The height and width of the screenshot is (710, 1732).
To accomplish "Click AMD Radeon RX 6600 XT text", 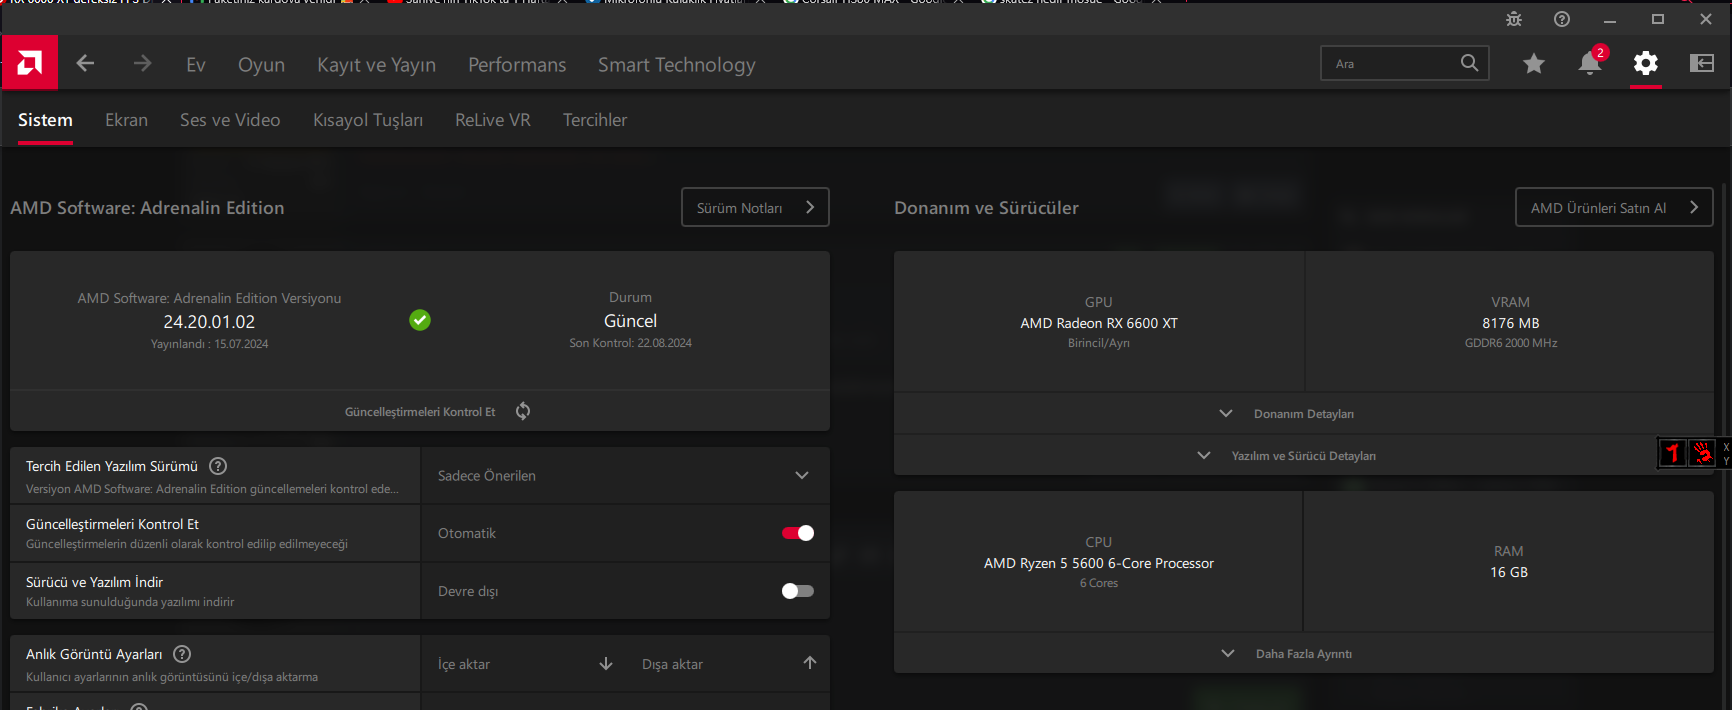I will click(x=1099, y=323).
